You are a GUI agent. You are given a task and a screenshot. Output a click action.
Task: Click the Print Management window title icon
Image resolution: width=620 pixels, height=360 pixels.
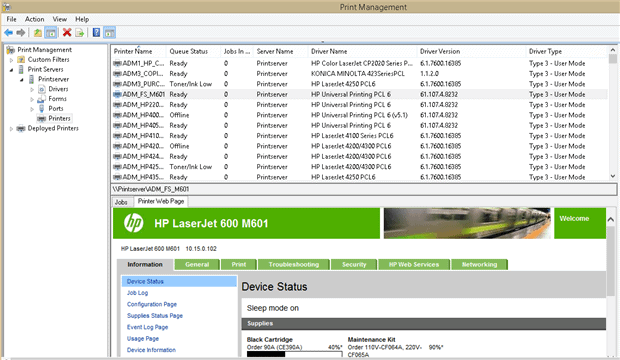(x=7, y=6)
